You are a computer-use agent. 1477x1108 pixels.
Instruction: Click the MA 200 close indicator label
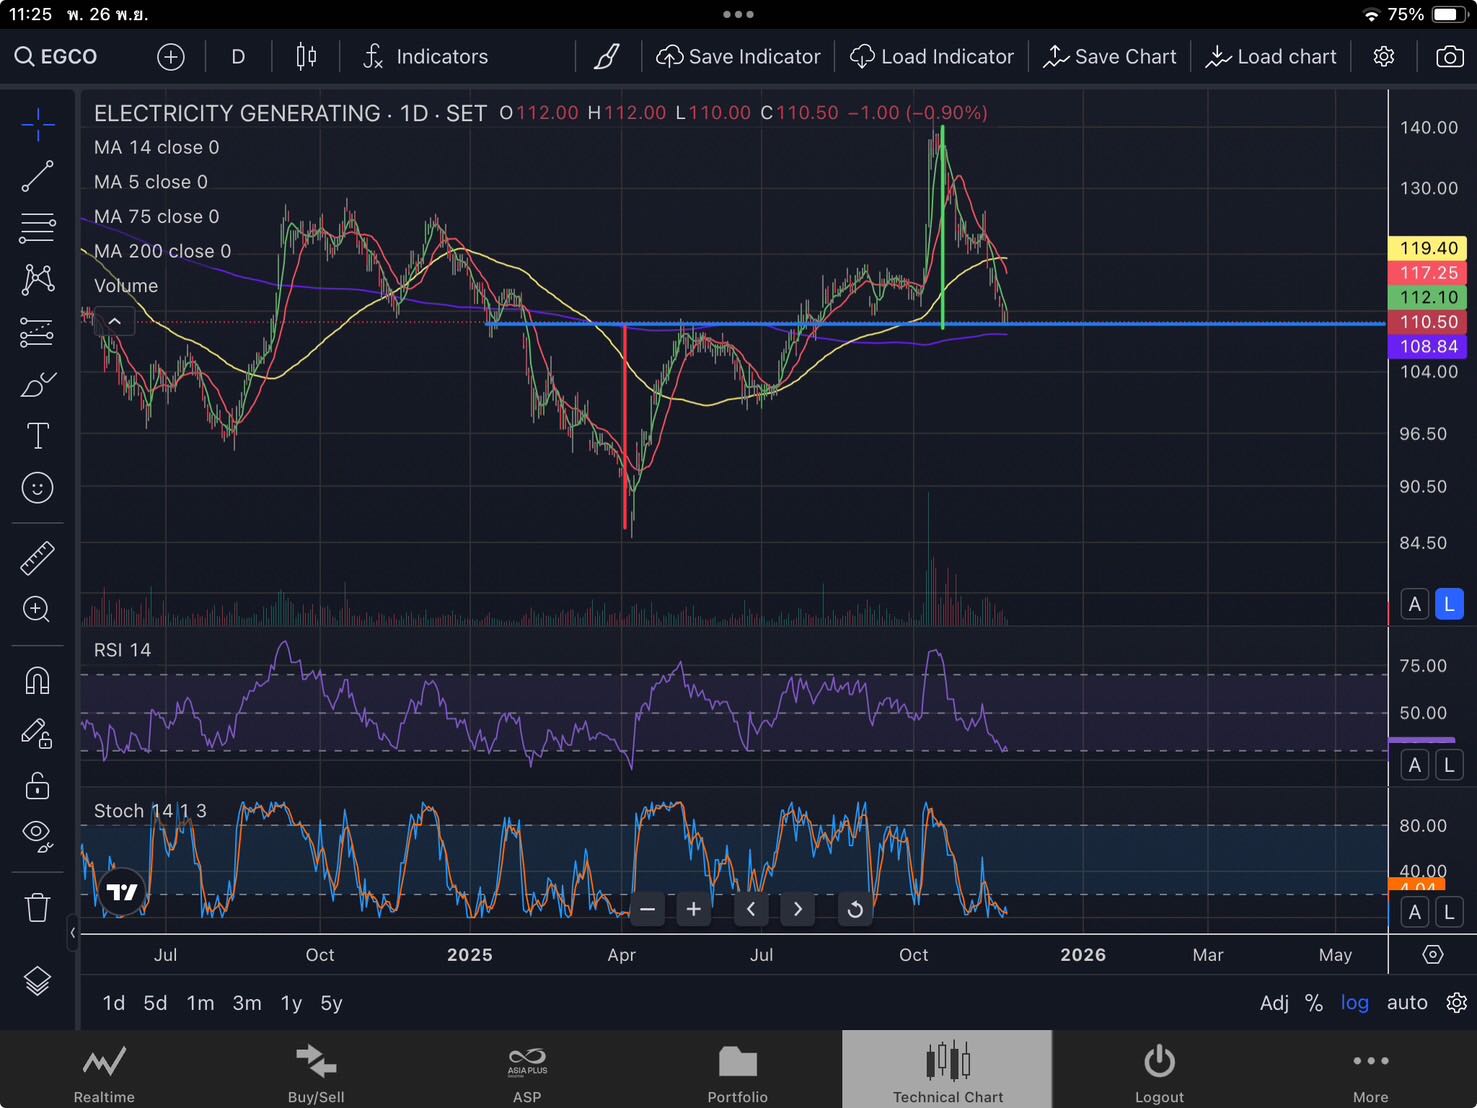pos(162,251)
